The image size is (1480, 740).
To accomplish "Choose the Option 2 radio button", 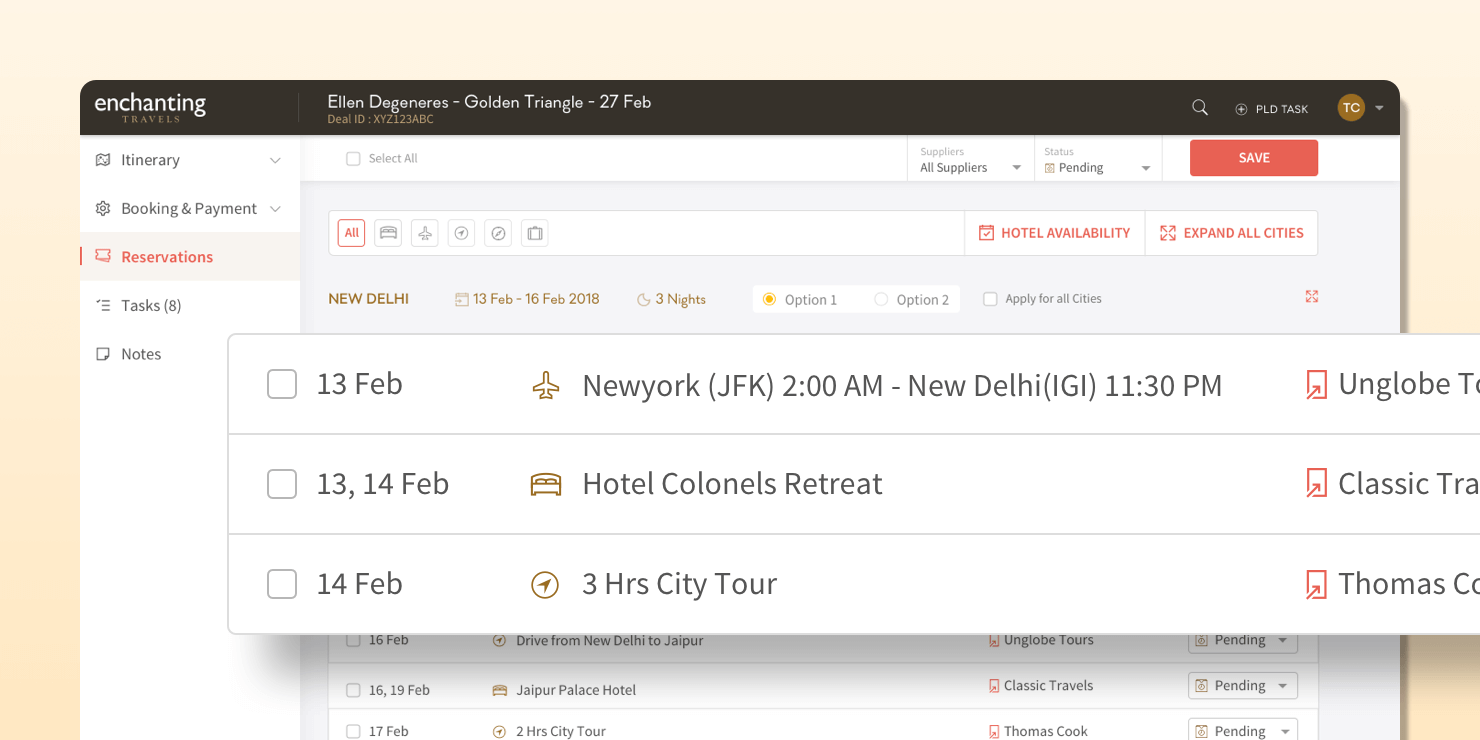I will click(x=881, y=299).
